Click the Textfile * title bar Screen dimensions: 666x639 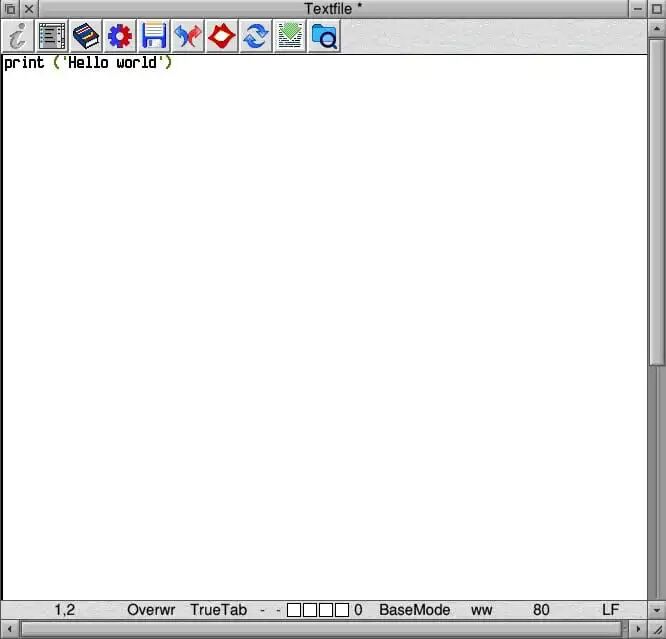click(333, 9)
